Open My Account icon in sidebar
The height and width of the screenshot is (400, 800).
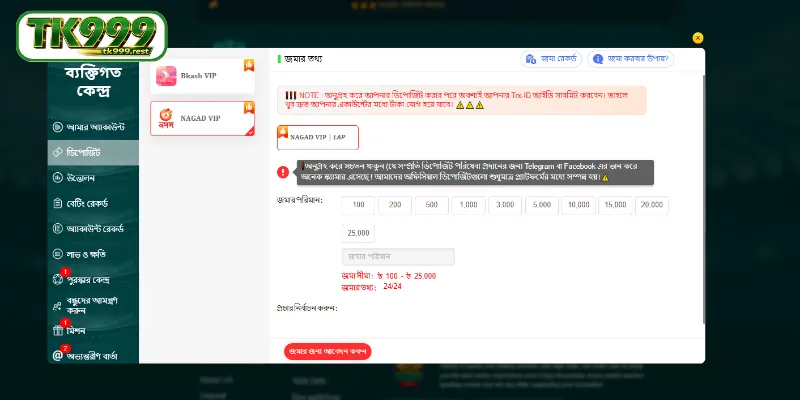point(58,127)
